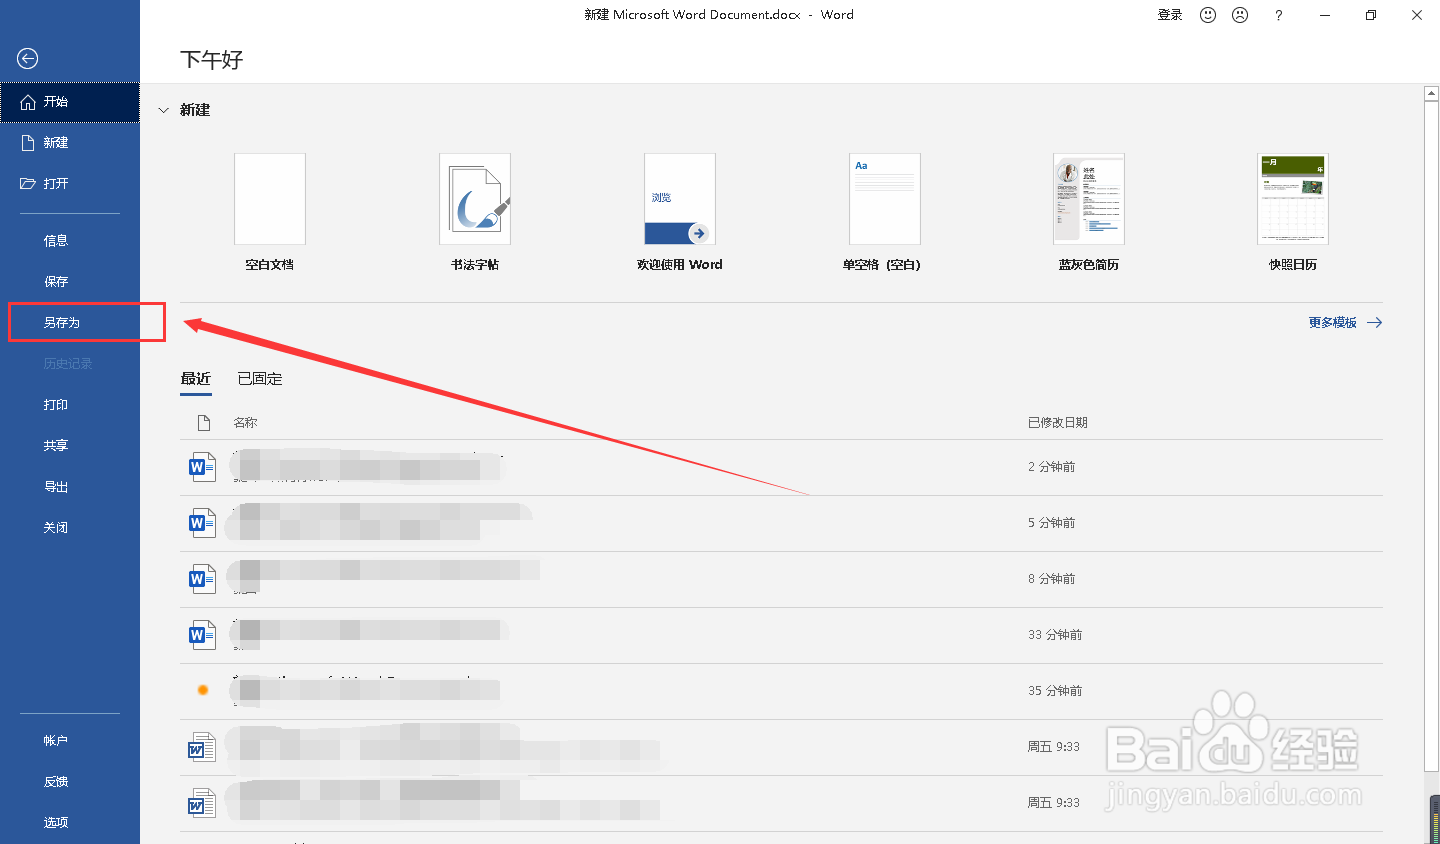
Task: Choose the 蓝灰色简历 resume template
Action: tap(1089, 212)
